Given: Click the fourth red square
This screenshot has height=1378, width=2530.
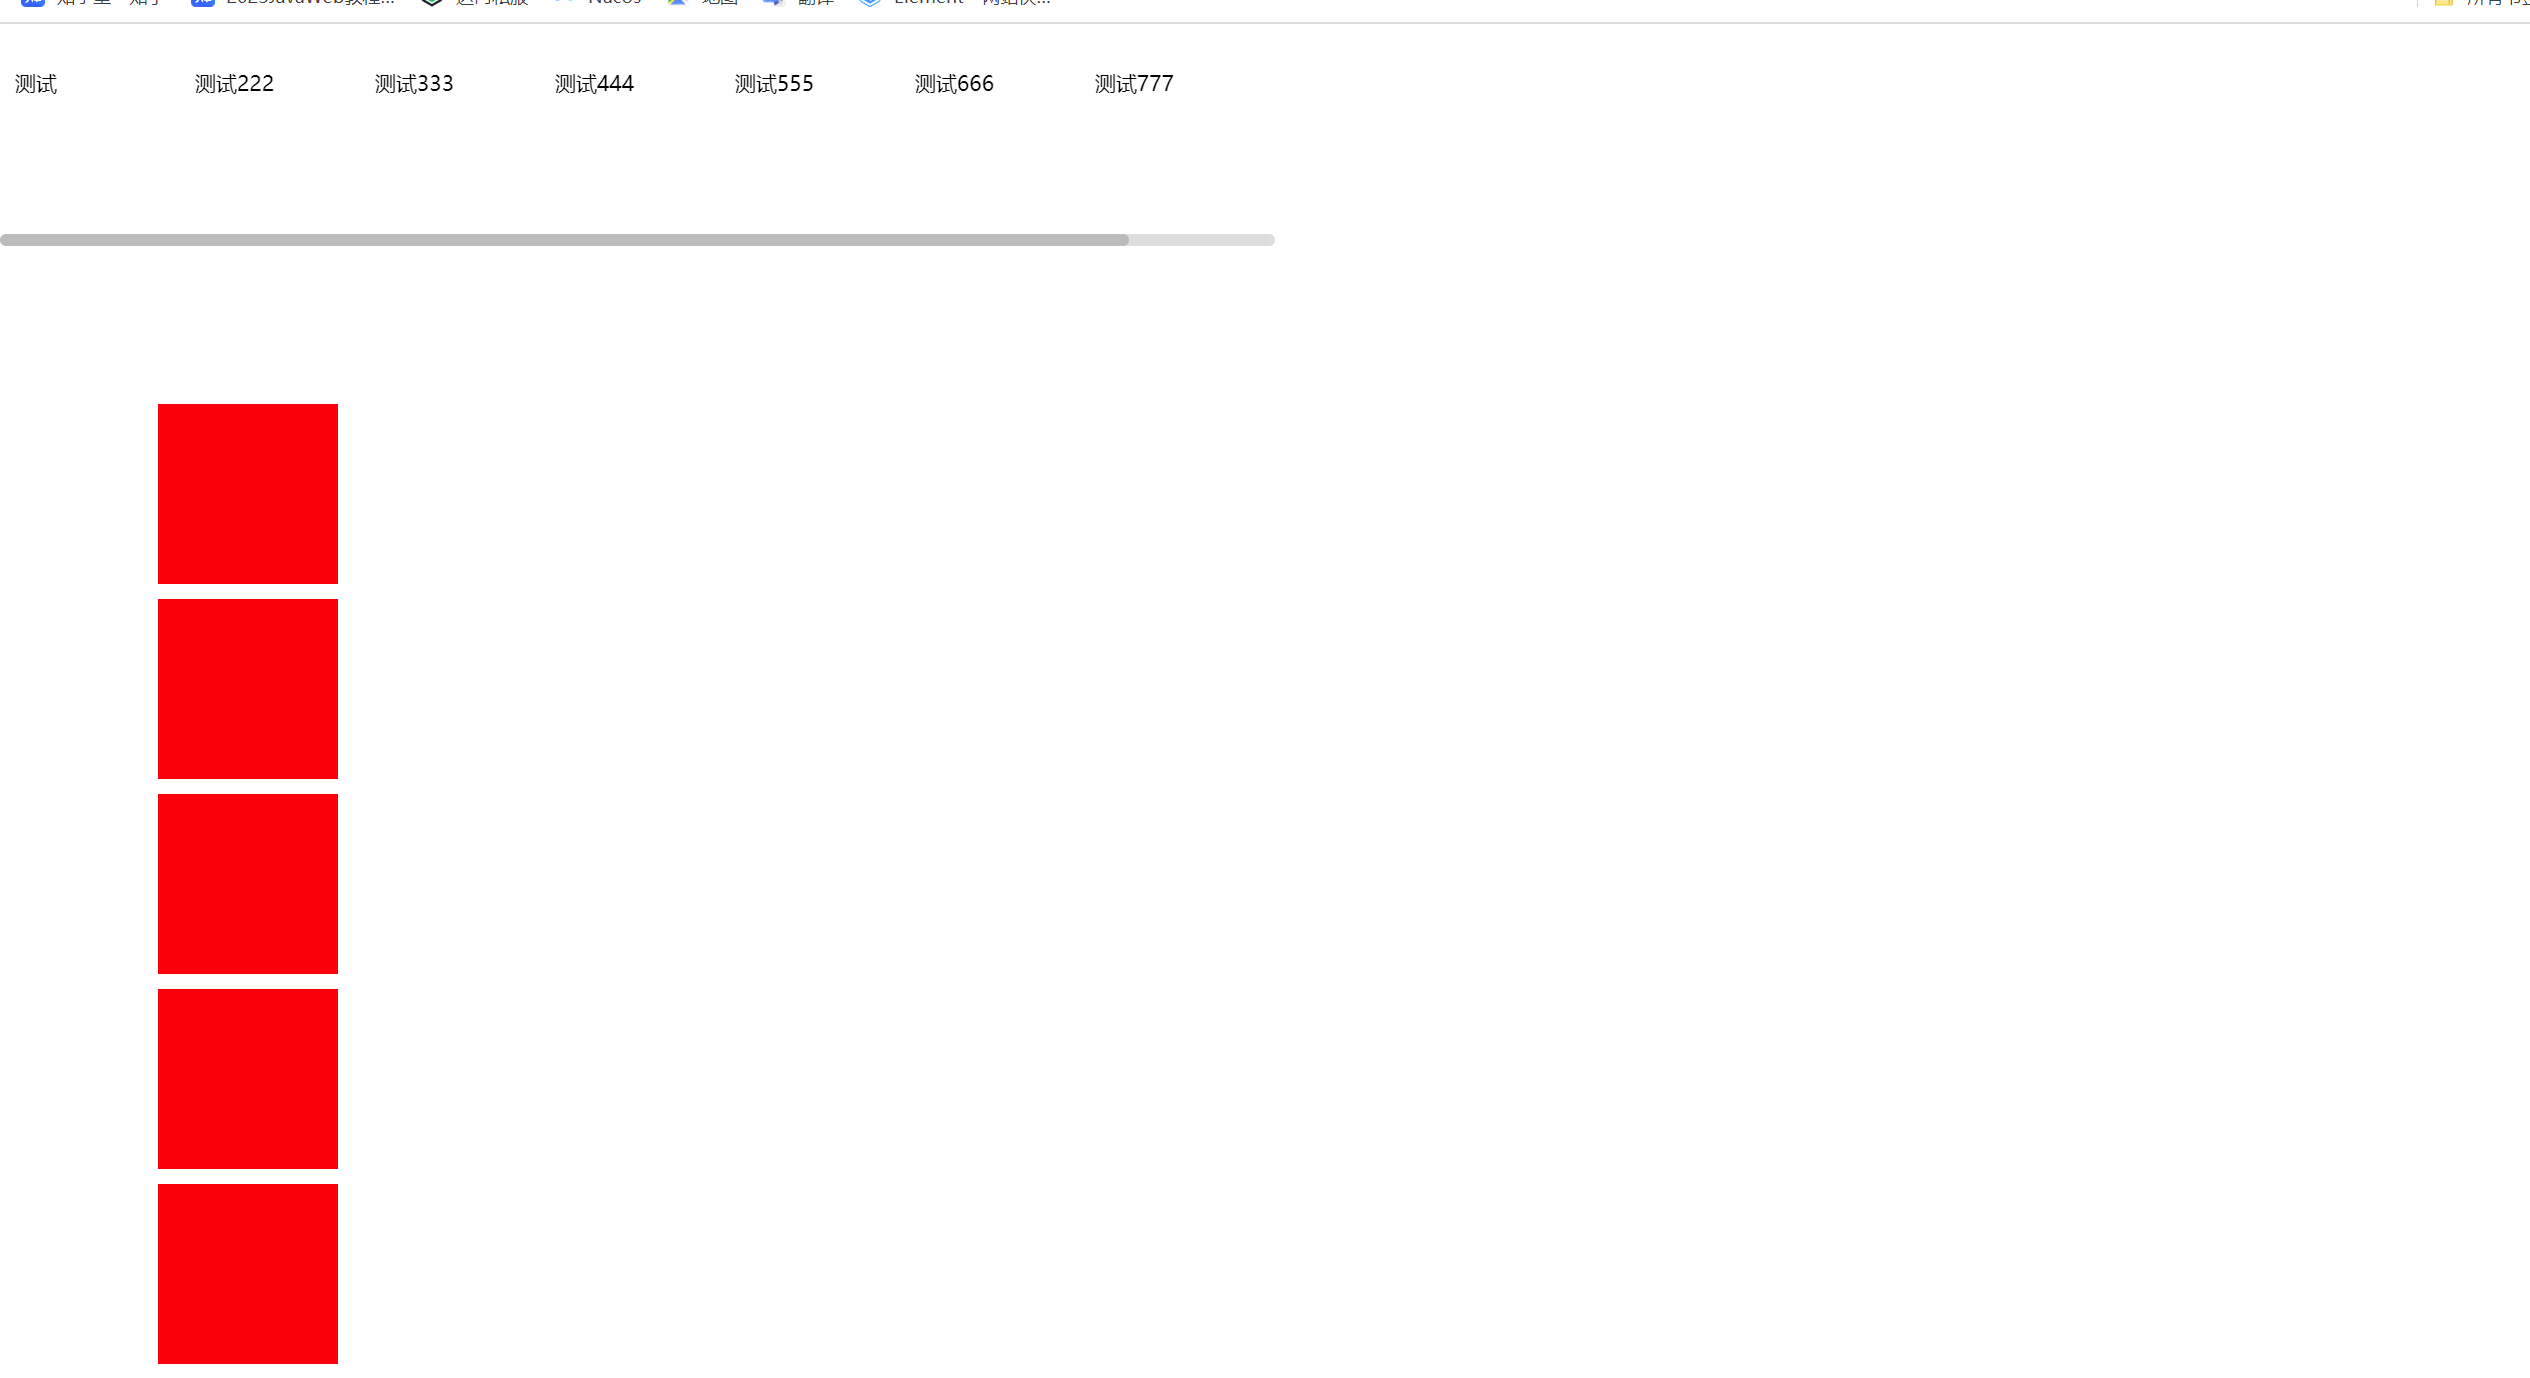Looking at the screenshot, I should 248,1079.
